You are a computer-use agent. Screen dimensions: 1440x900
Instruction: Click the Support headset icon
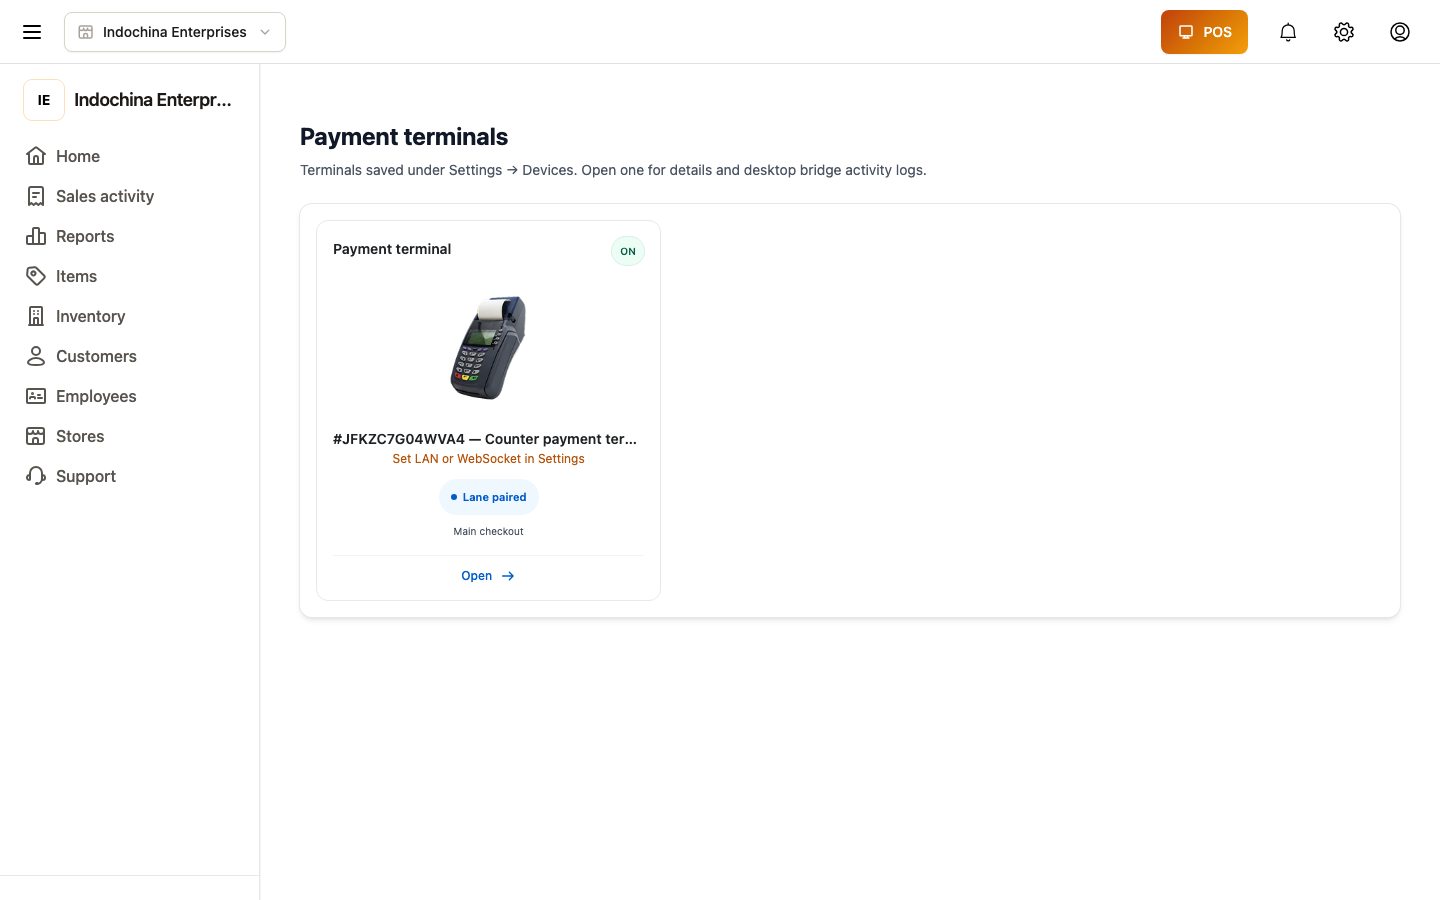36,476
